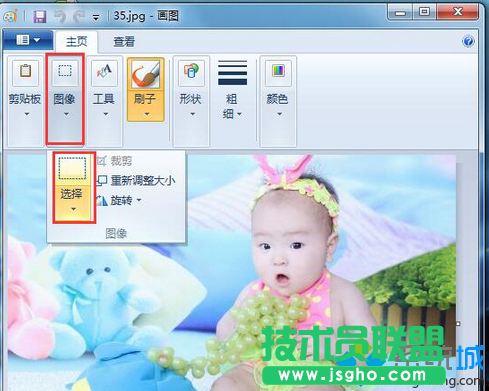
Task: Open the Paint file menu button
Action: click(x=28, y=40)
